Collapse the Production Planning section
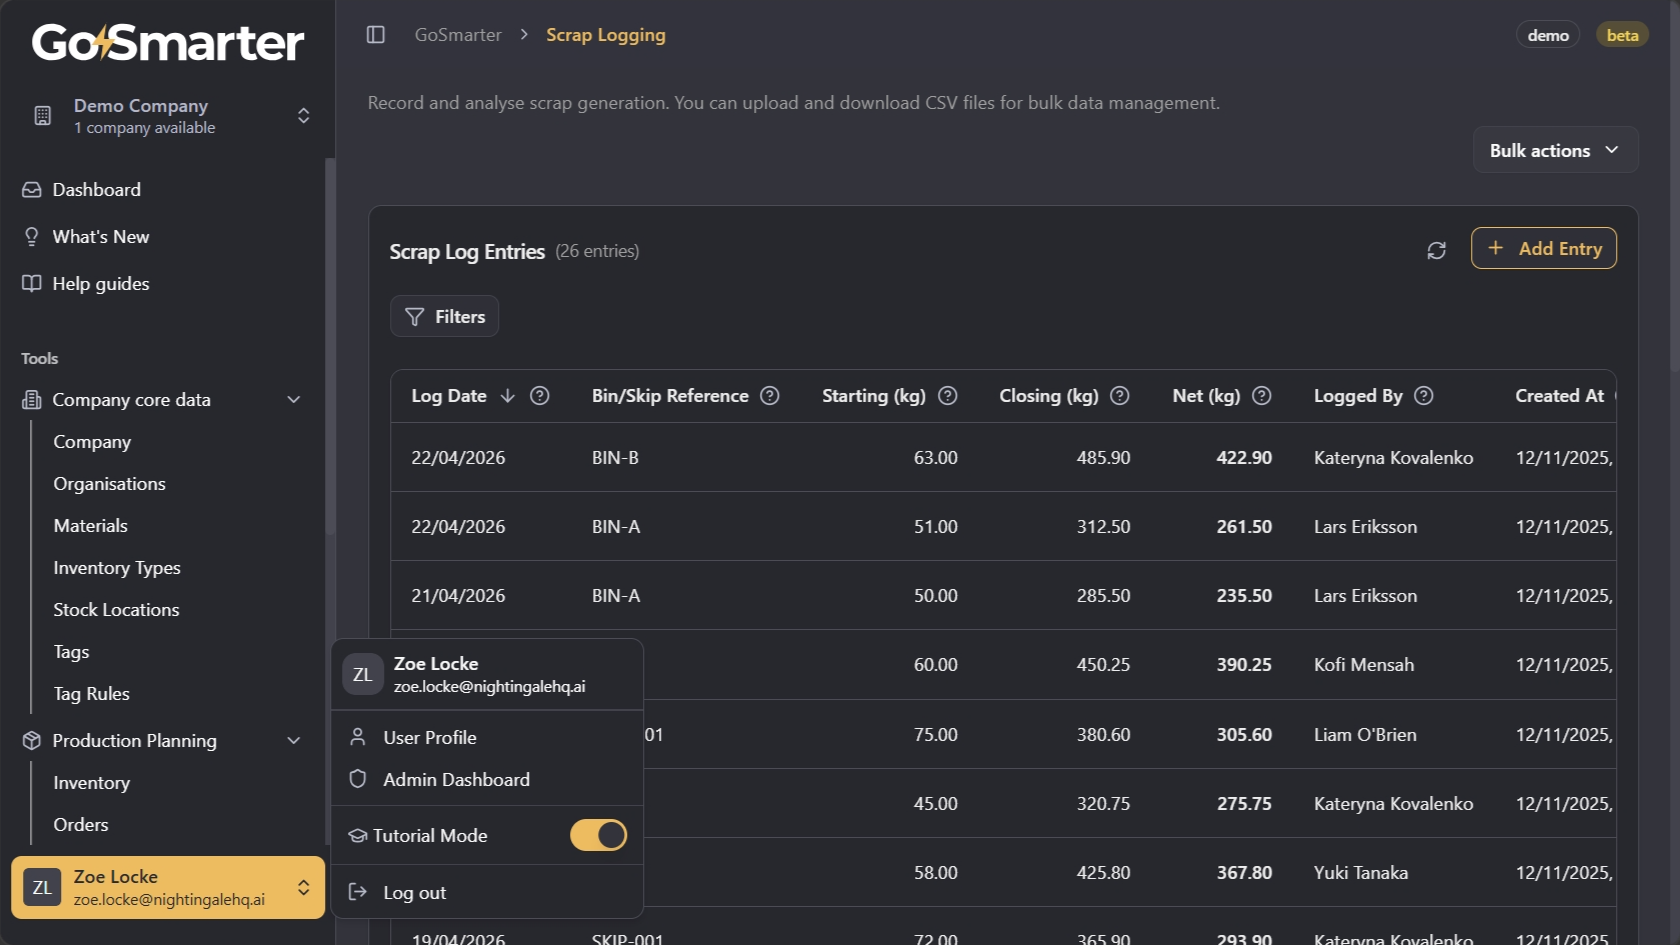 click(293, 740)
